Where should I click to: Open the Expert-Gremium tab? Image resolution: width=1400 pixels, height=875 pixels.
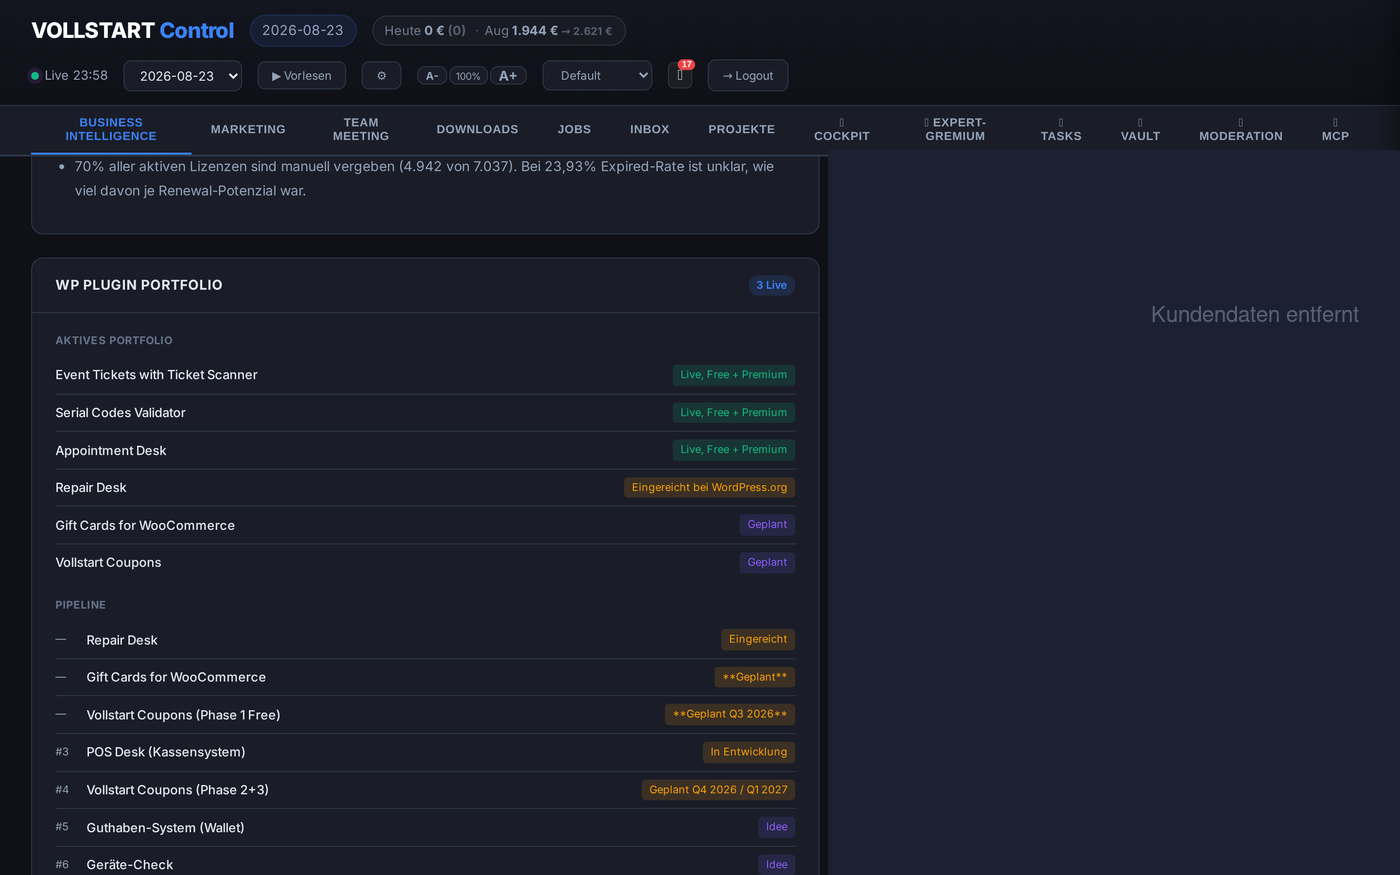click(x=955, y=129)
